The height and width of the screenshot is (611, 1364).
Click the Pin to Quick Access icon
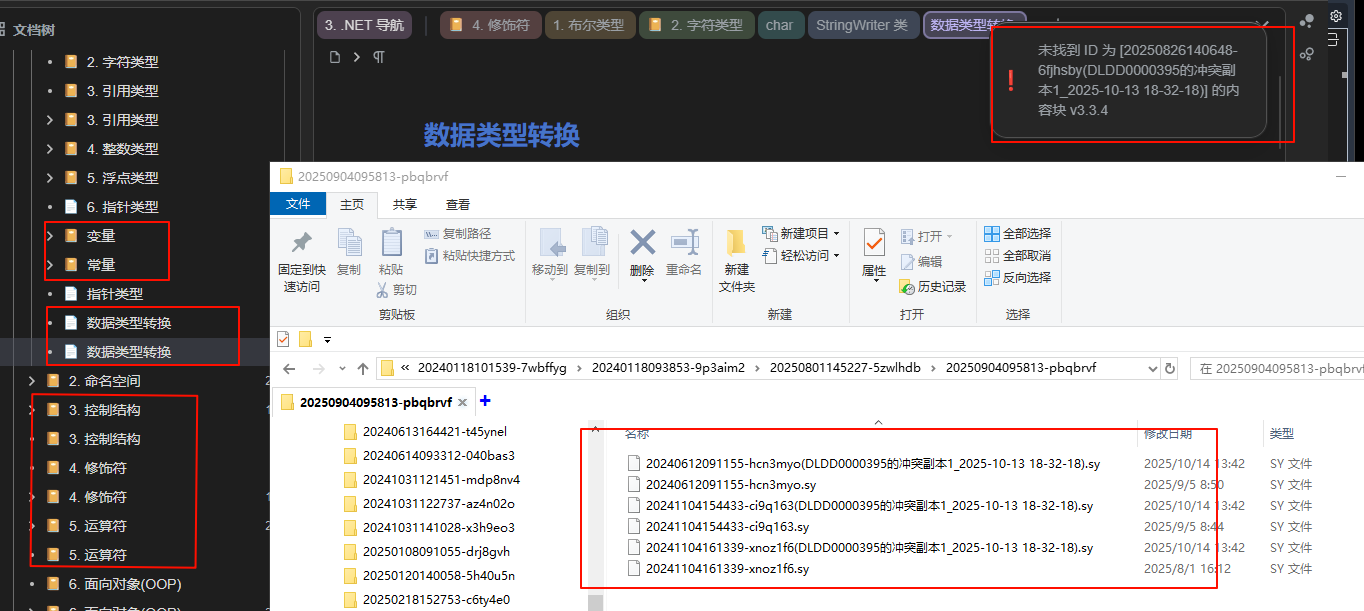(301, 244)
